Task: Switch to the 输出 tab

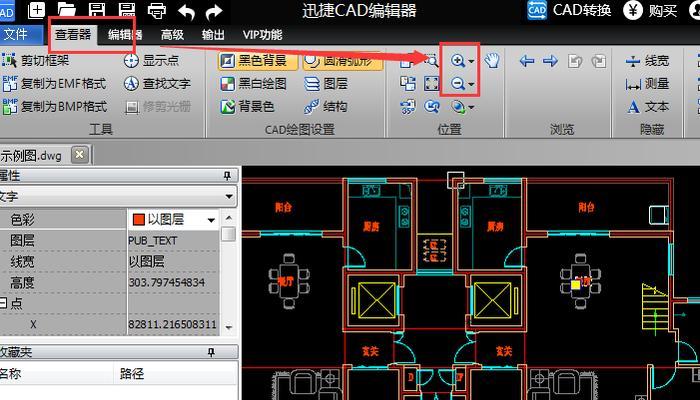Action: point(213,34)
